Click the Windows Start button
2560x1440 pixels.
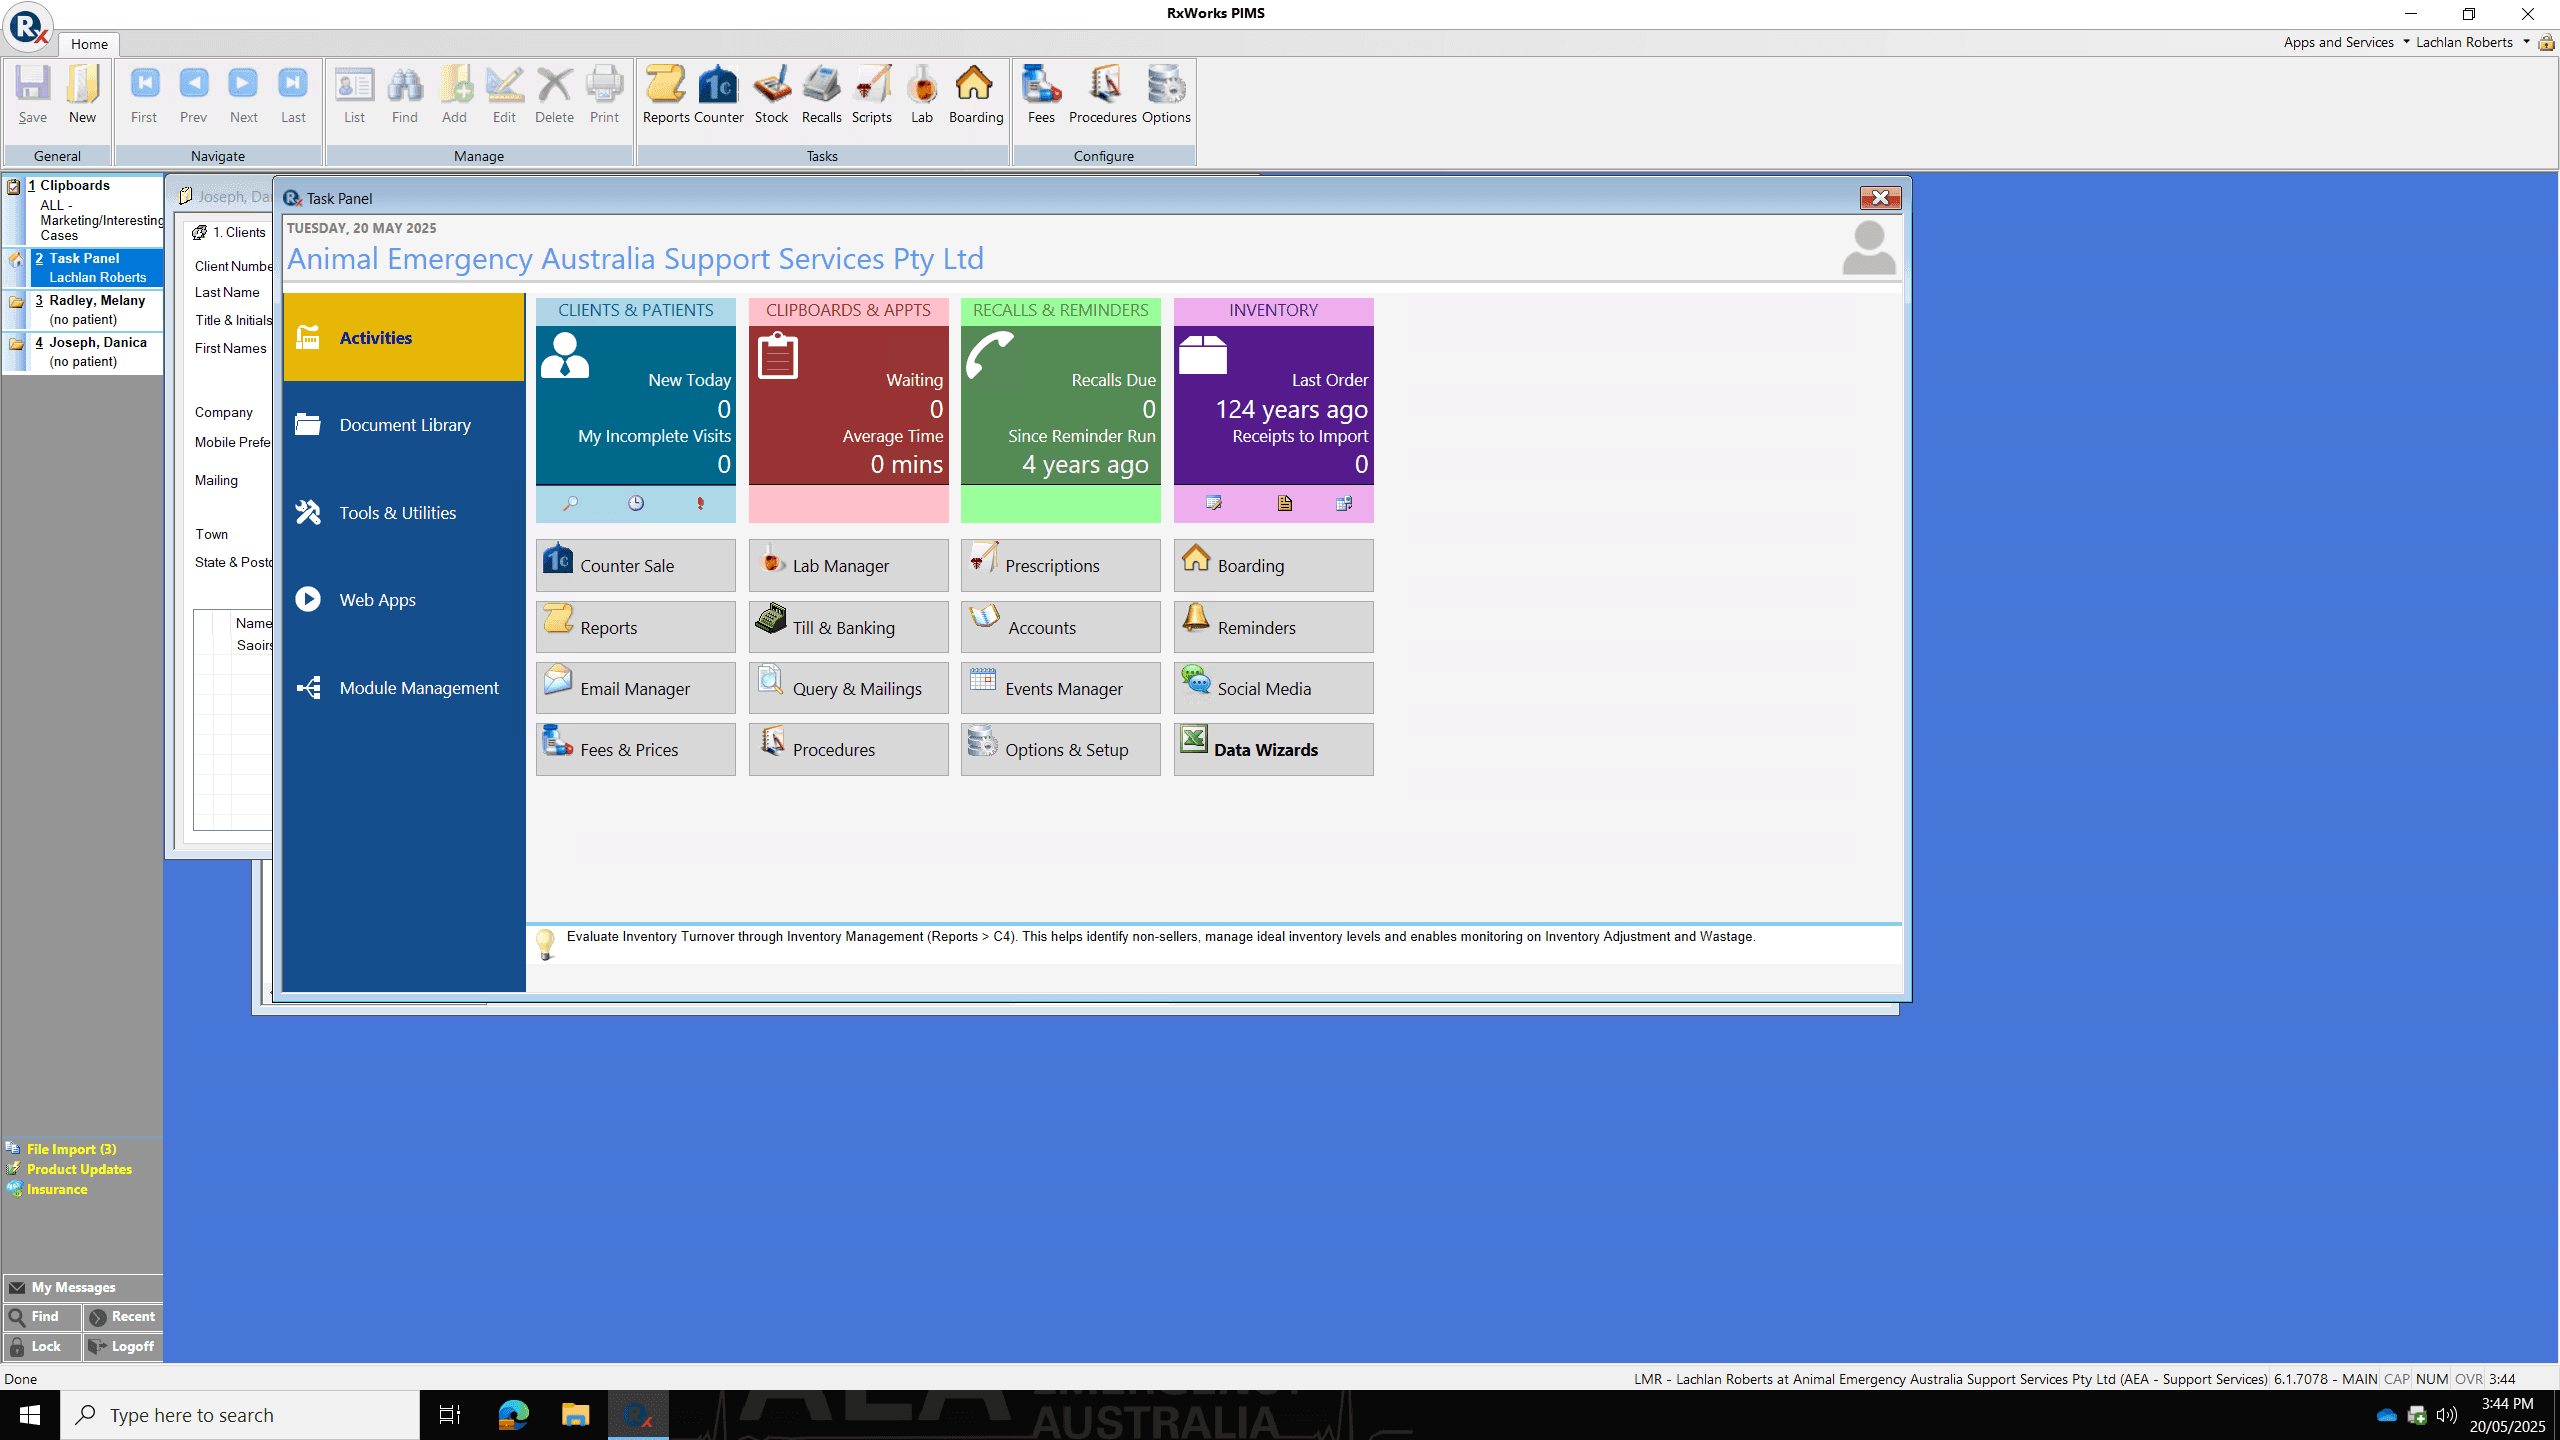(x=30, y=1415)
